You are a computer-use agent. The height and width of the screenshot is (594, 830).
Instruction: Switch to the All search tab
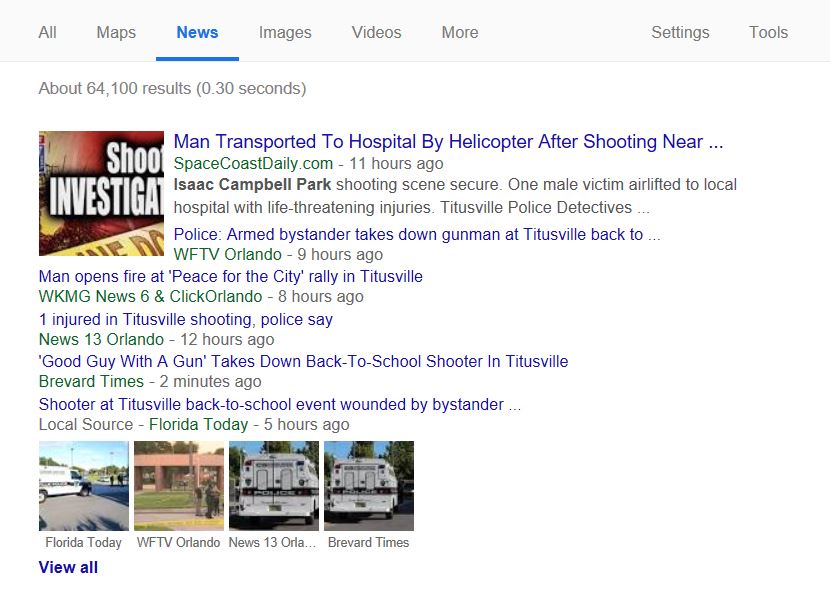[47, 32]
